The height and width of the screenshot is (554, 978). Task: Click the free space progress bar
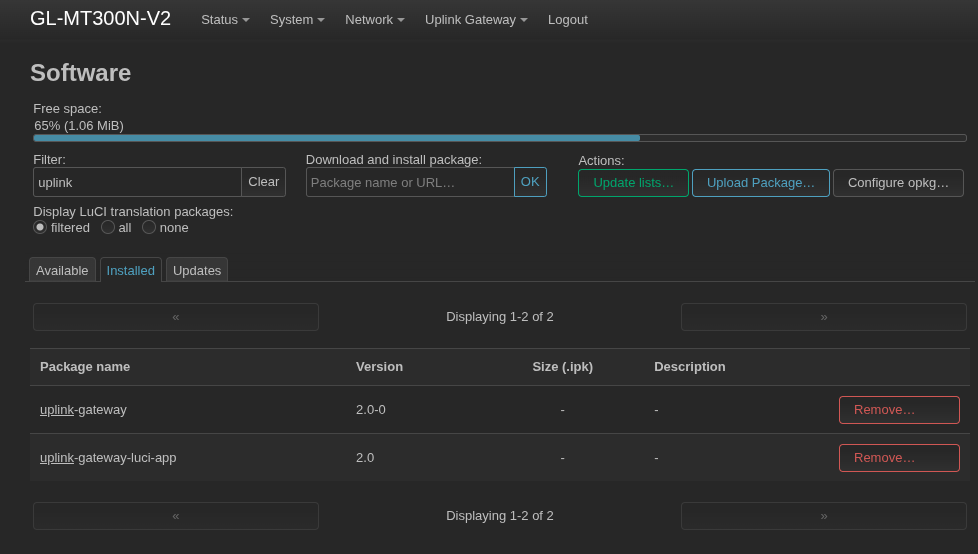(x=500, y=138)
